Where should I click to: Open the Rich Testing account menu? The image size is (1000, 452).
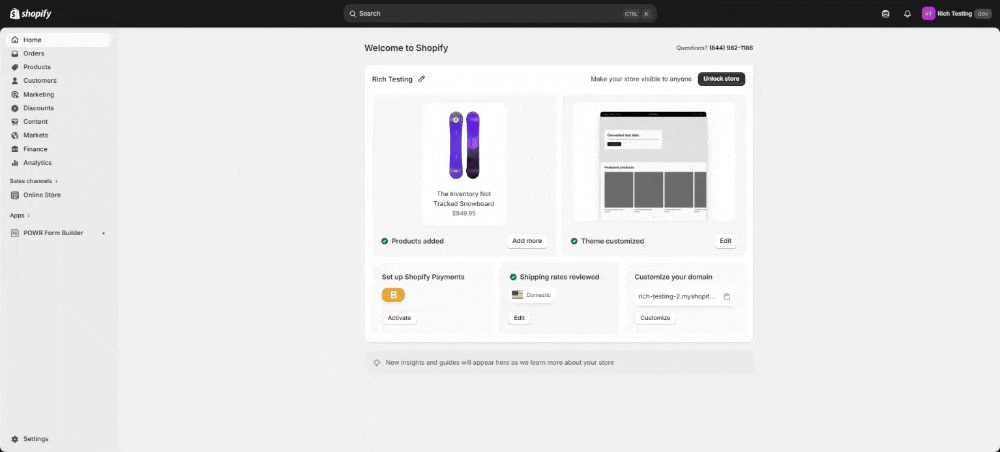point(956,13)
